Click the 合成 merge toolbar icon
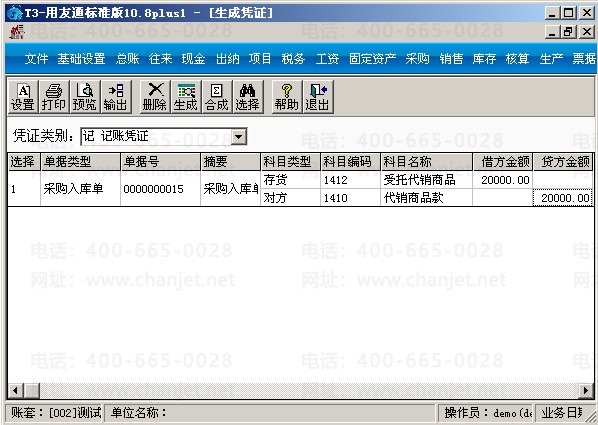Viewport: 598px width, 425px height. pos(217,97)
